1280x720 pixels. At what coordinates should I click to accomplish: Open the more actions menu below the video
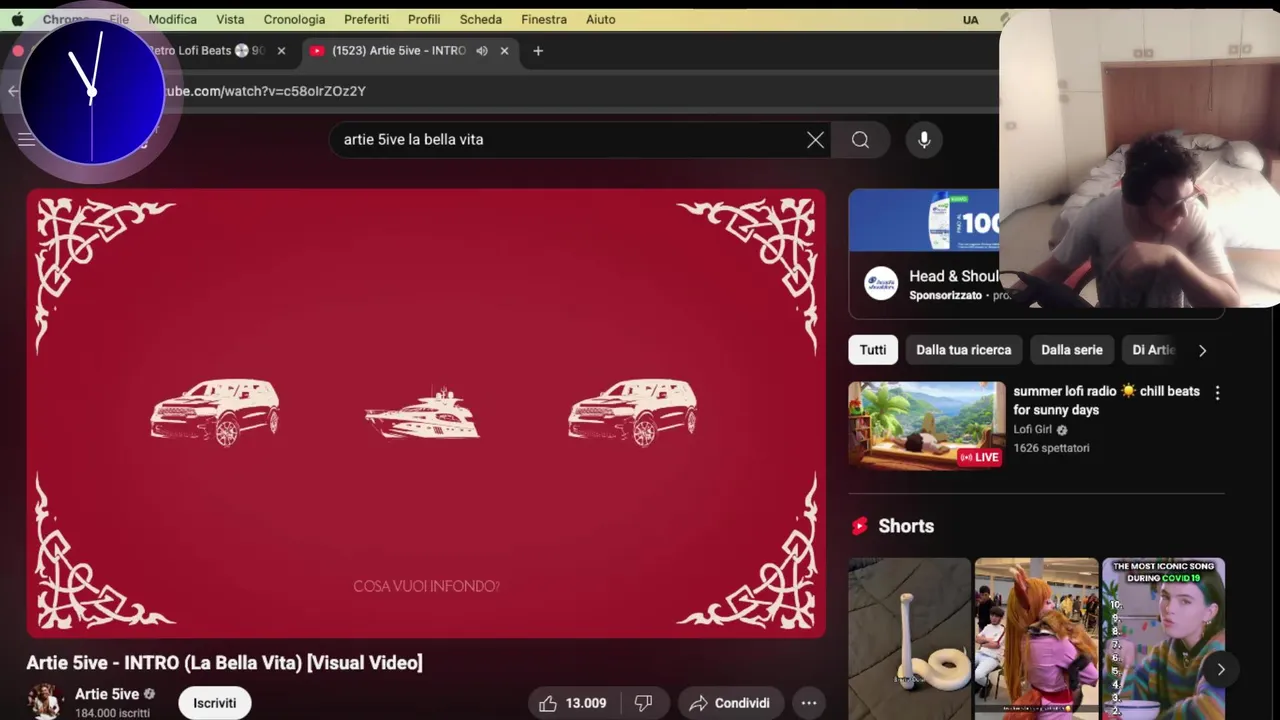pos(809,703)
